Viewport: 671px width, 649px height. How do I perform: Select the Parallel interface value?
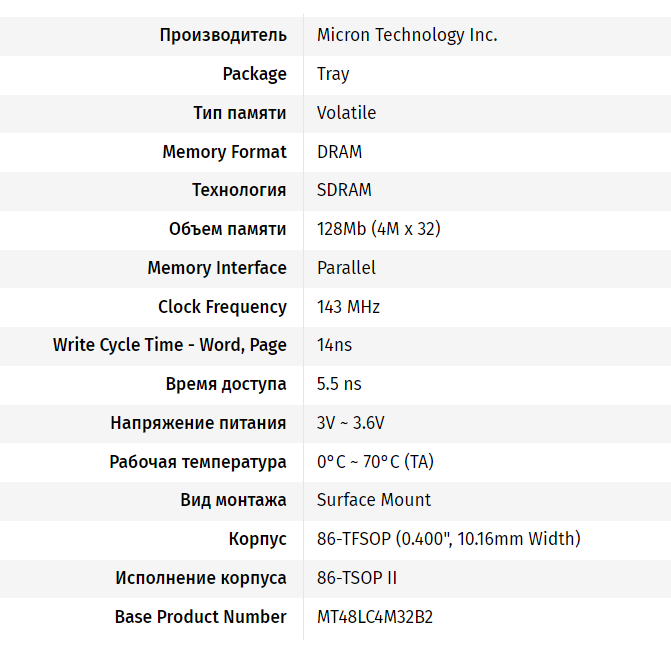pyautogui.click(x=346, y=268)
